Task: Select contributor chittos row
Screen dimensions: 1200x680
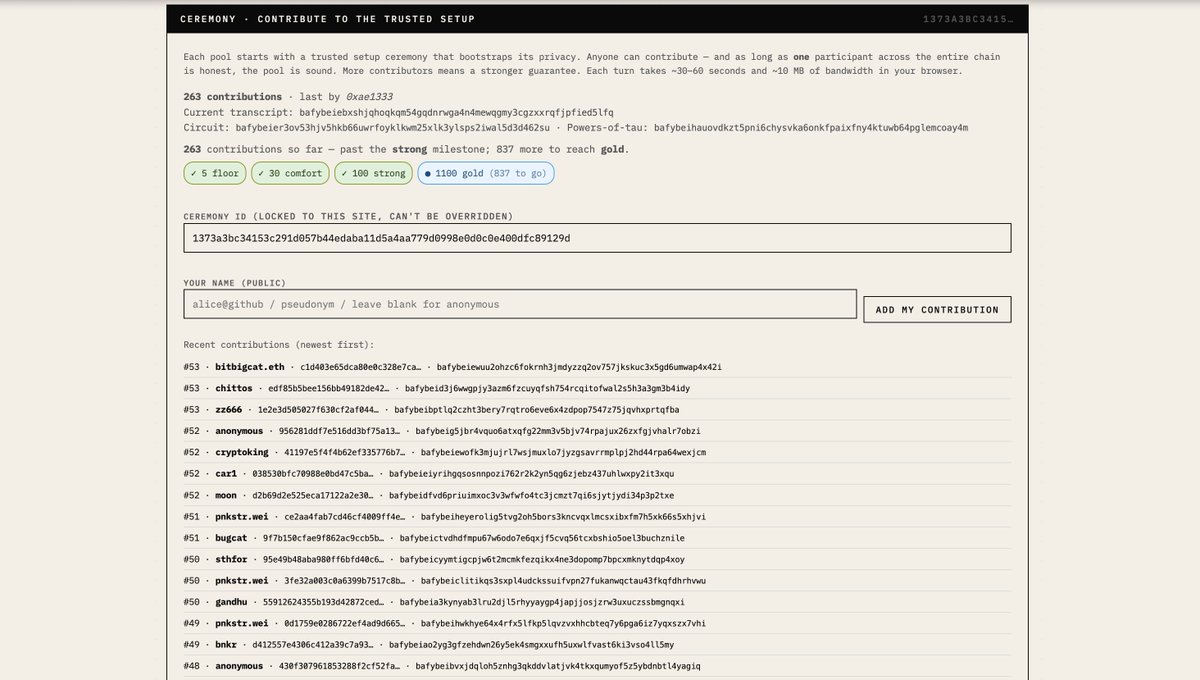Action: click(597, 388)
